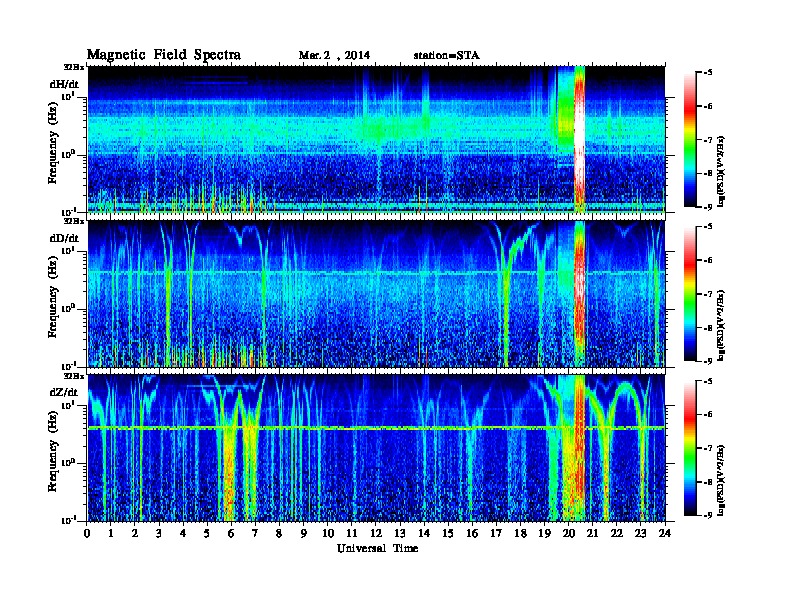
Task: Click hour 24 on the Universal Time axis
Action: 665,534
